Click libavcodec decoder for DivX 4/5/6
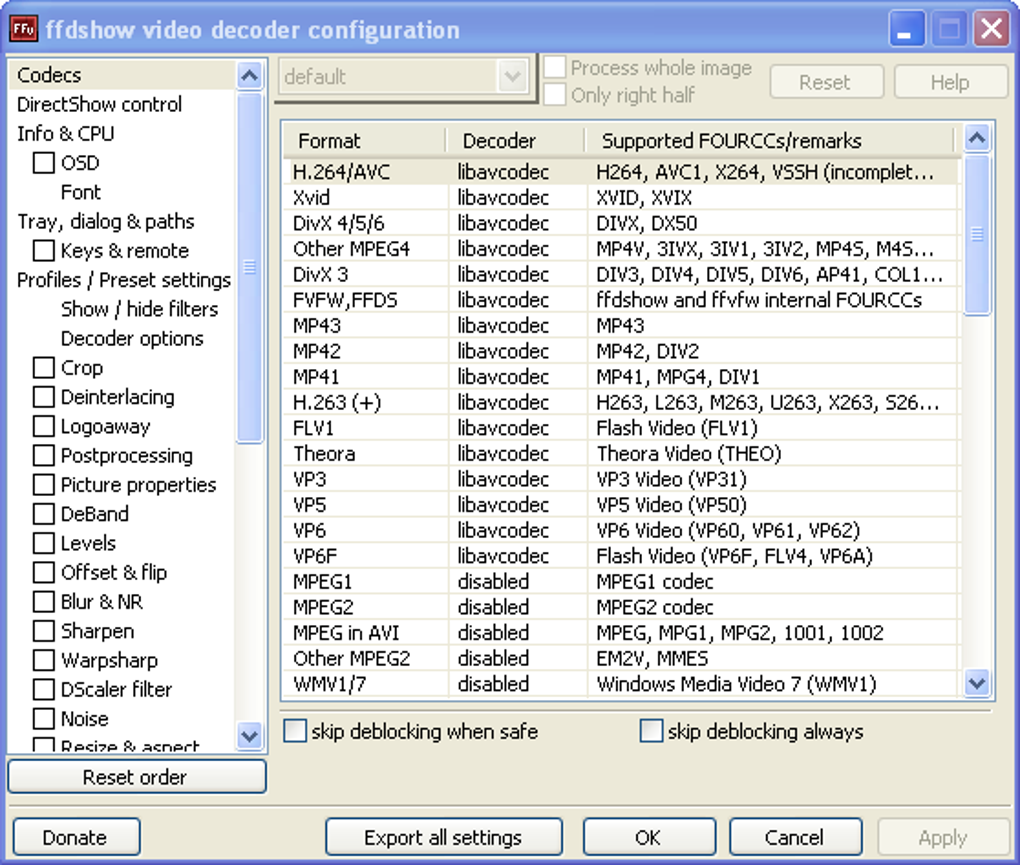The height and width of the screenshot is (865, 1020). coord(503,223)
